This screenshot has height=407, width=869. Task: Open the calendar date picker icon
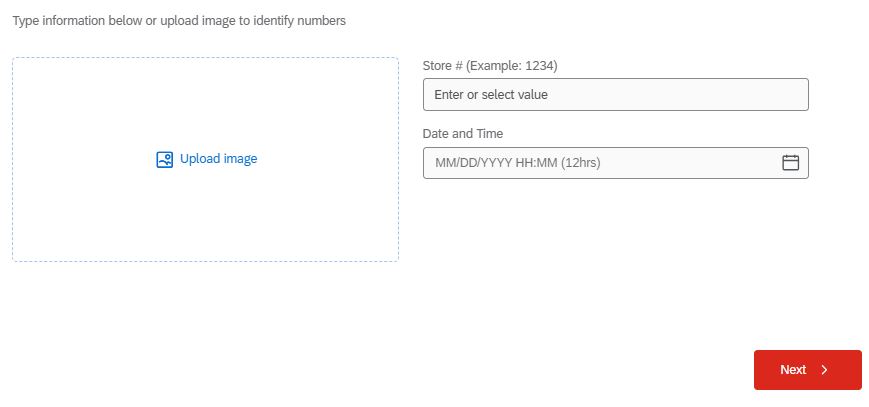(790, 163)
